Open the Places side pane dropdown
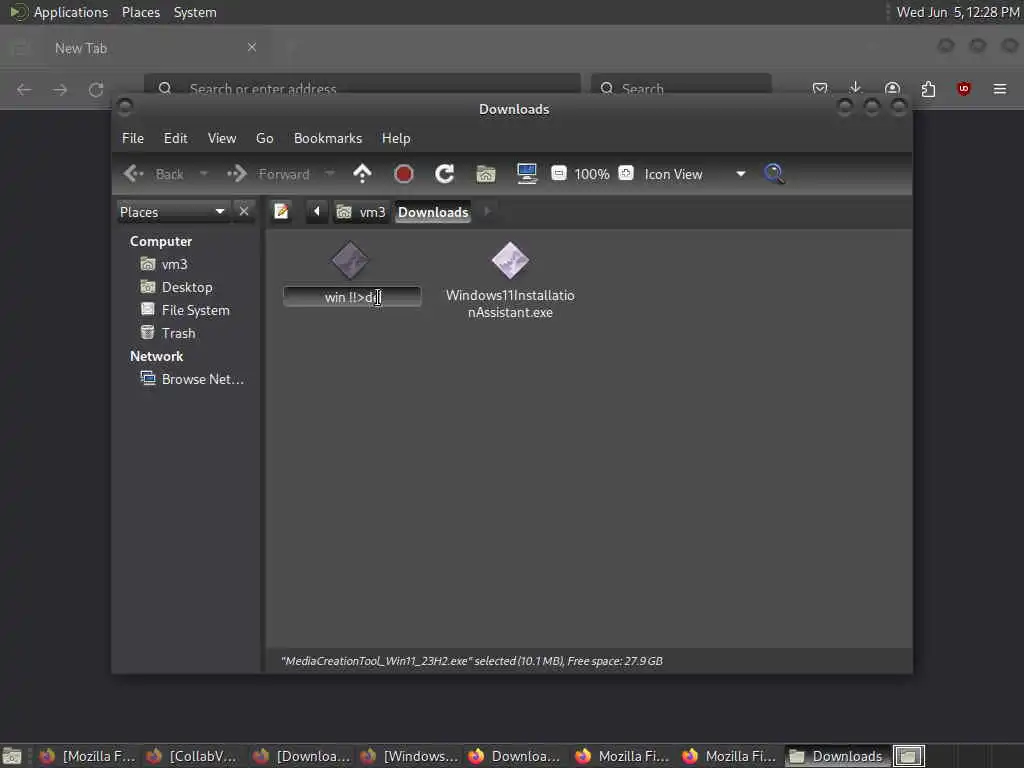Viewport: 1024px width, 768px height. [x=173, y=212]
